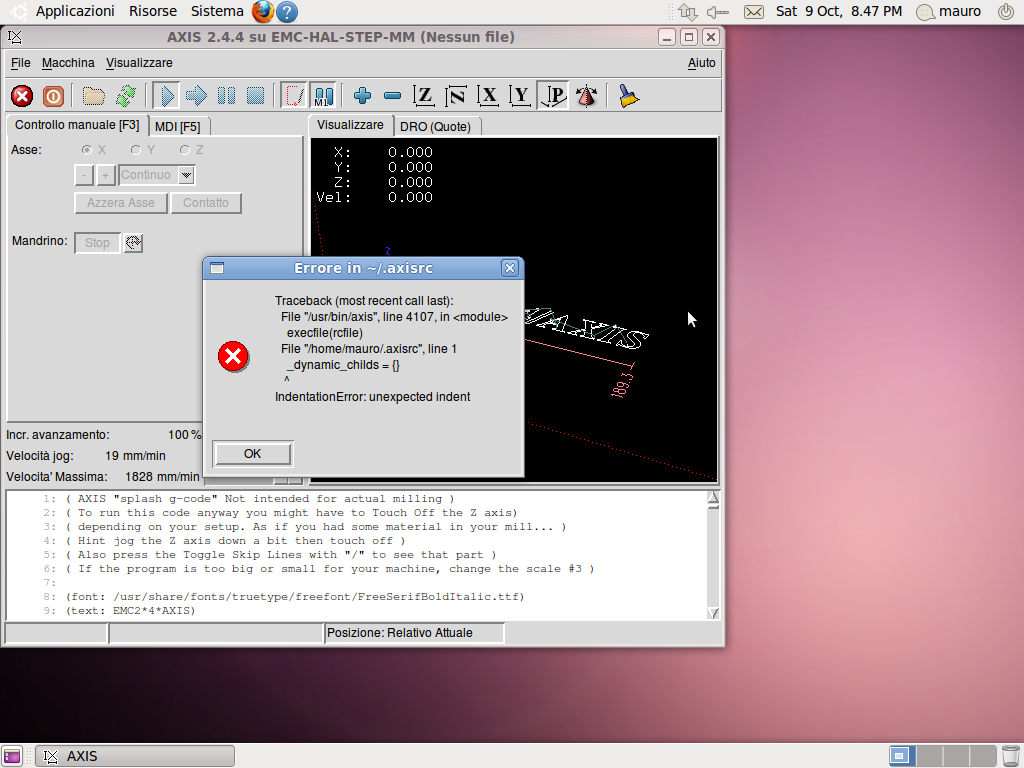
Task: Zoom out the preview with minus icon
Action: [392, 96]
